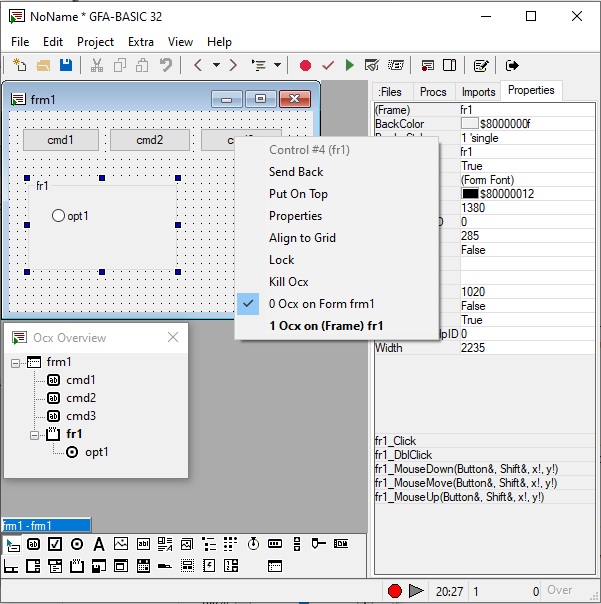Screen dimensions: 601x604
Task: Click the cmd1 button on form
Action: pyautogui.click(x=60, y=140)
